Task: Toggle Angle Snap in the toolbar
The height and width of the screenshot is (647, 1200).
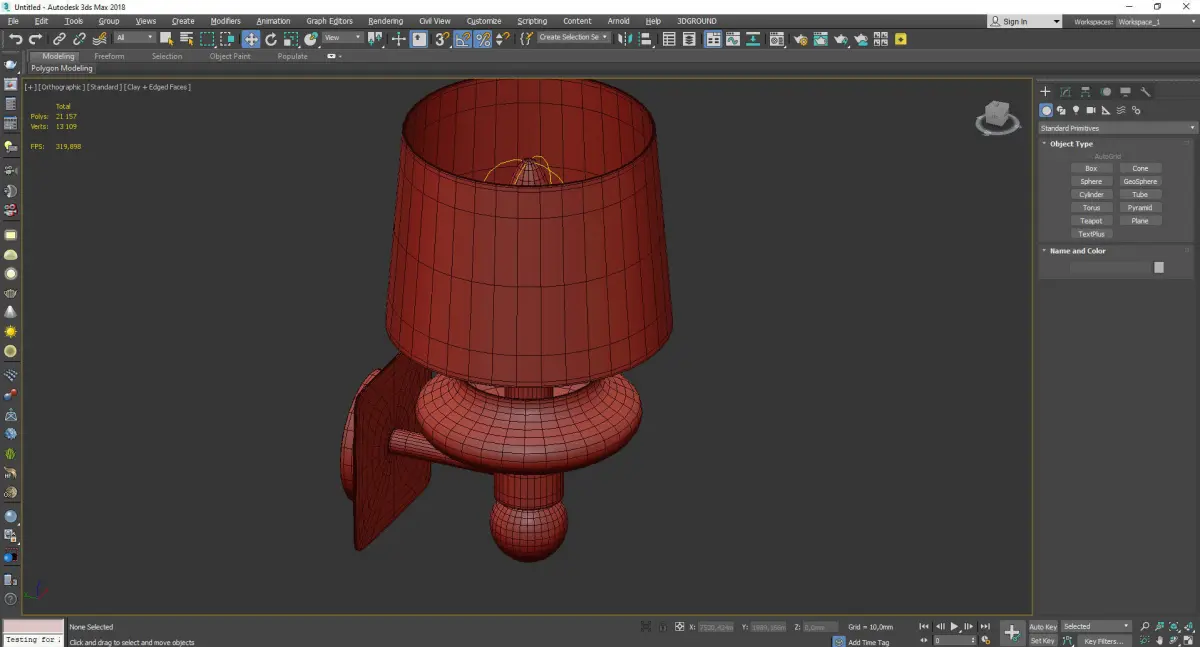Action: tap(463, 39)
